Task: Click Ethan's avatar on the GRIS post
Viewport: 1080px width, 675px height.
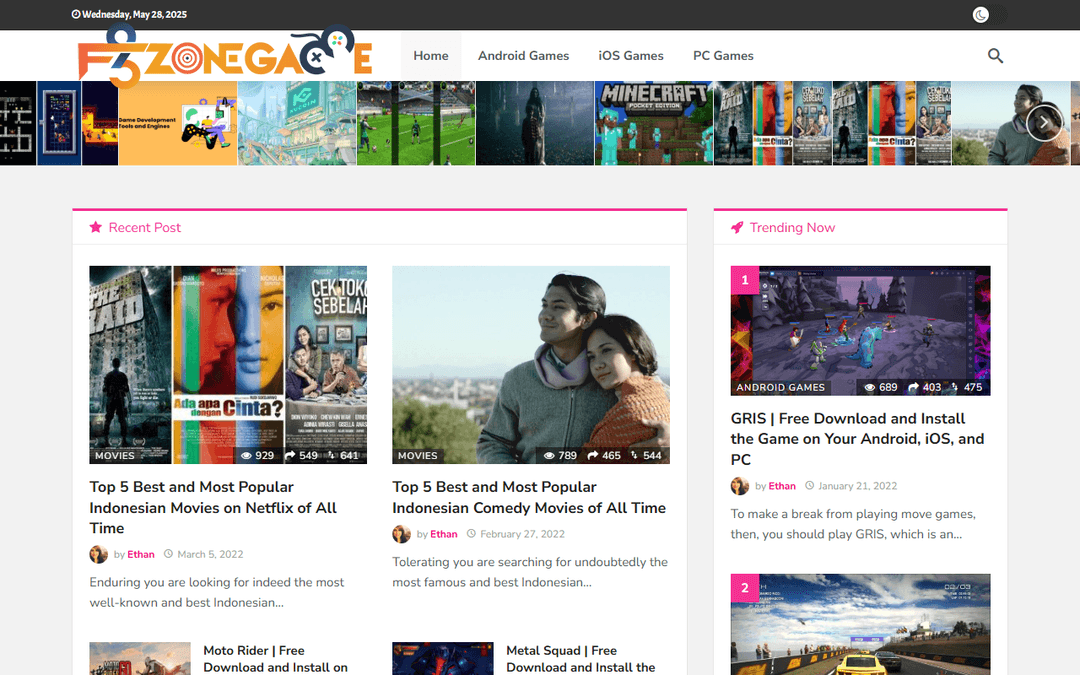Action: coord(740,486)
